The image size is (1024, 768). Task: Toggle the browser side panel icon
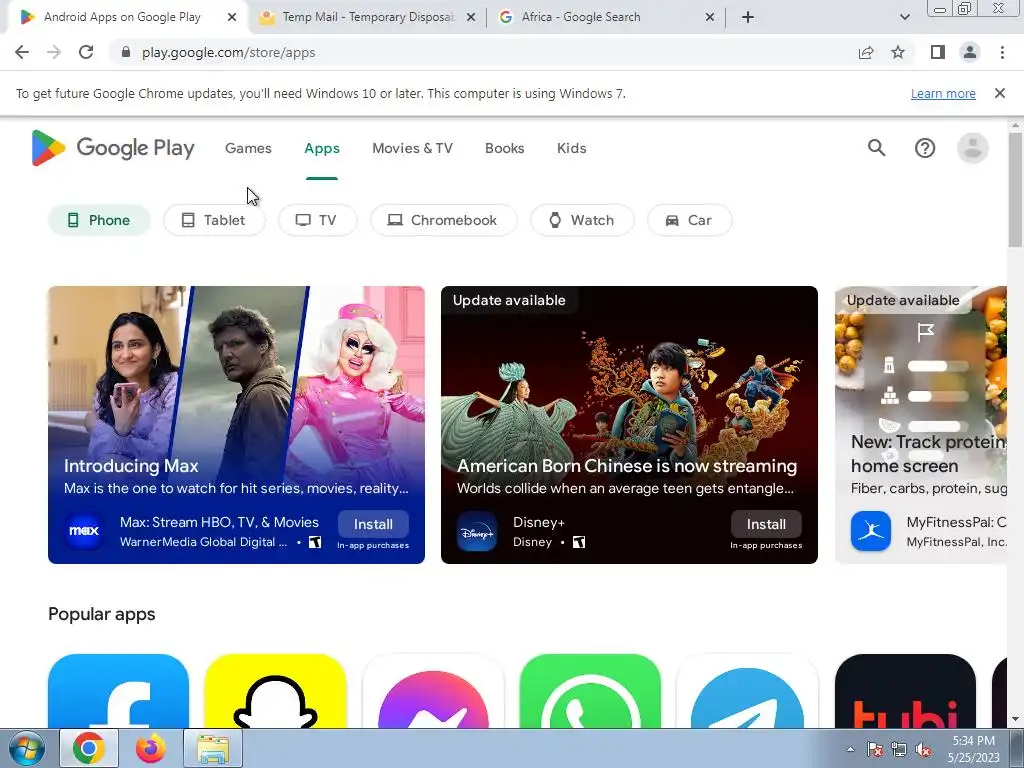938,52
